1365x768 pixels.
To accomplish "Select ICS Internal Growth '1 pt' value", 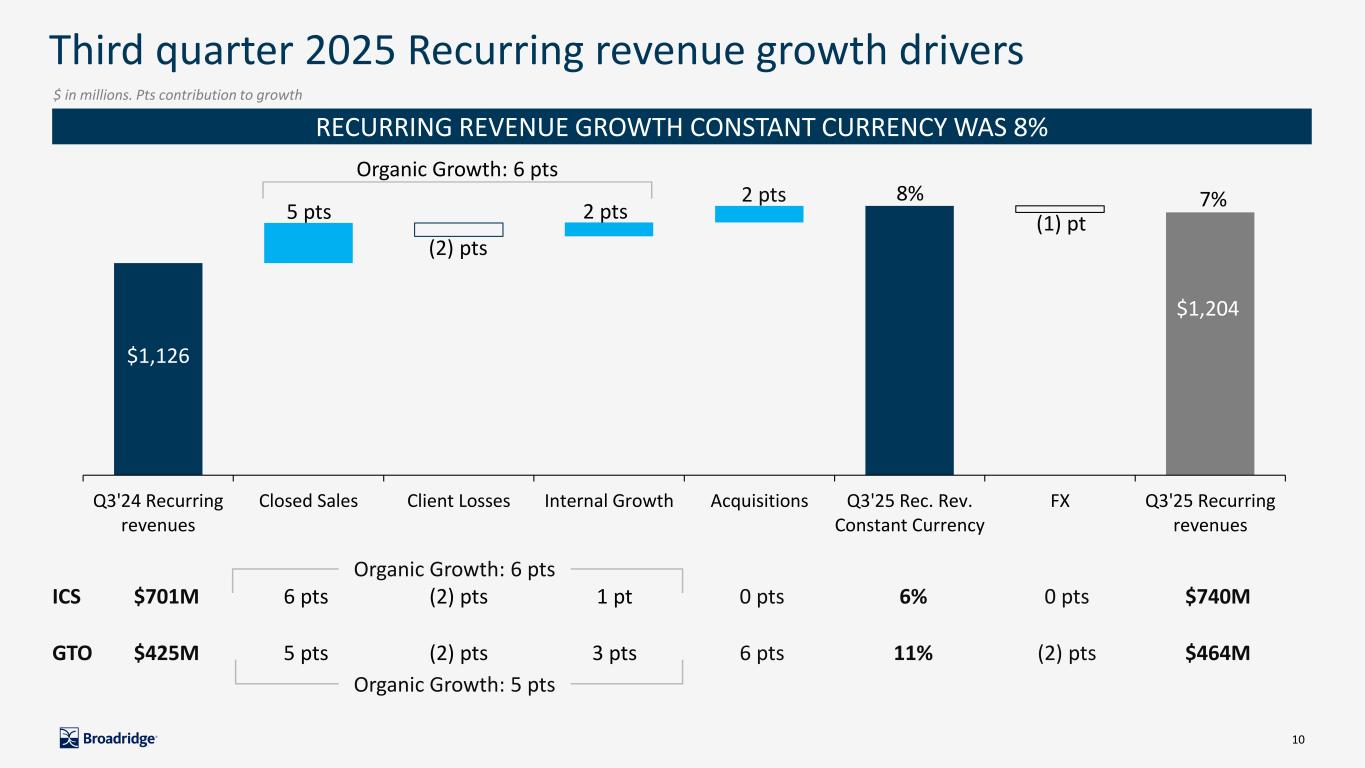I will coord(612,597).
